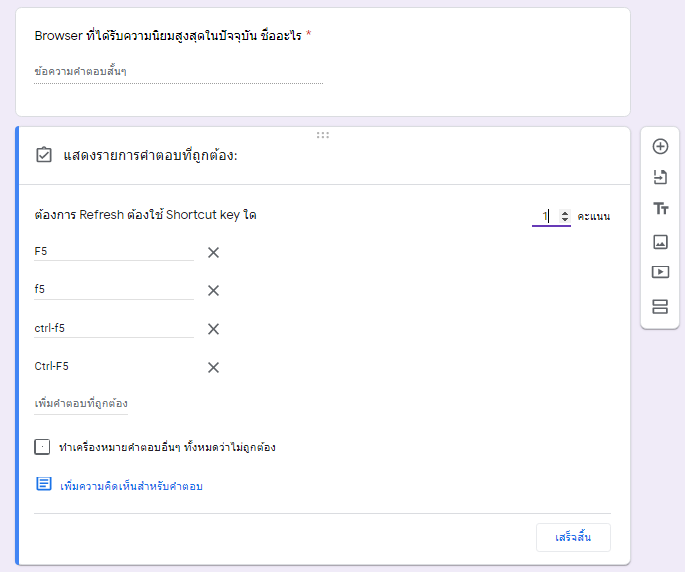Click the points value field
Image resolution: width=685 pixels, height=572 pixels.
(545, 216)
